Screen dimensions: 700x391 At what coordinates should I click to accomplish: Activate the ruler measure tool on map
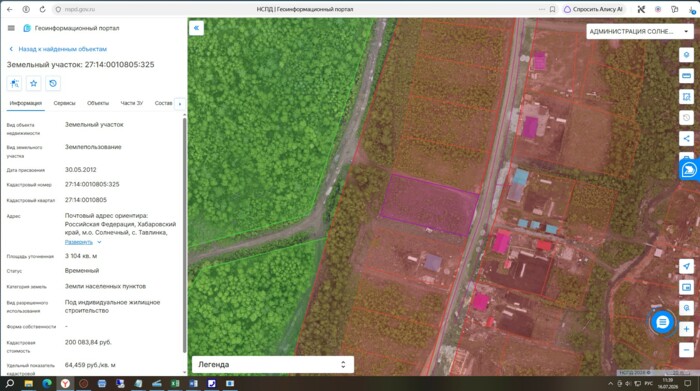[x=686, y=75]
